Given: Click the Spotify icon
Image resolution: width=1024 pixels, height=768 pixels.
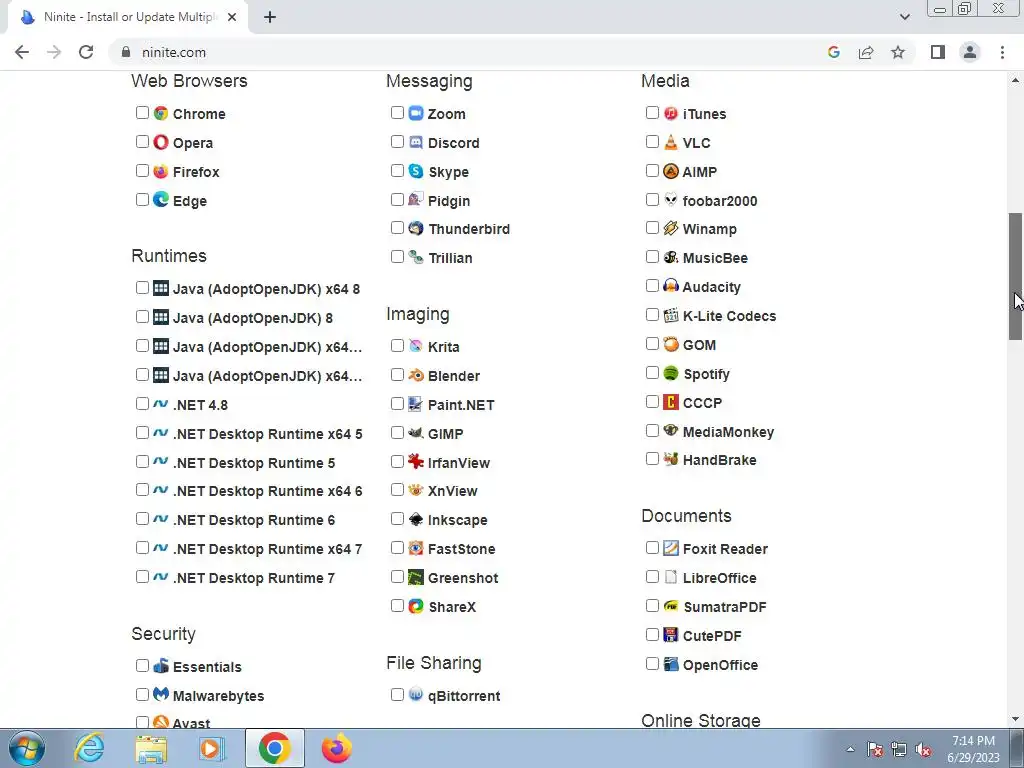Looking at the screenshot, I should click(671, 374).
